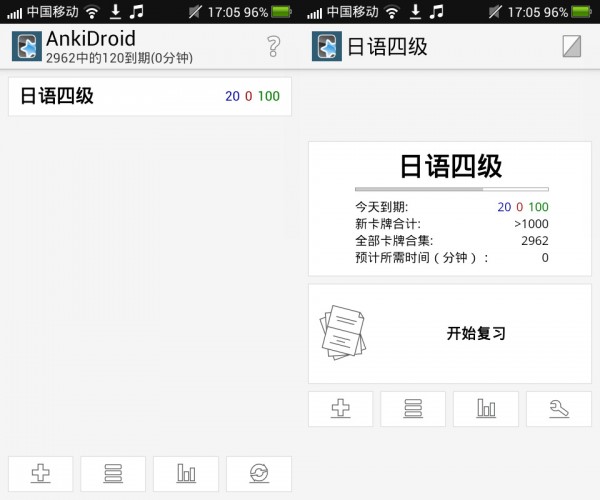Tap 预计所需时间（分钟） label
This screenshot has width=600, height=500.
click(x=422, y=257)
